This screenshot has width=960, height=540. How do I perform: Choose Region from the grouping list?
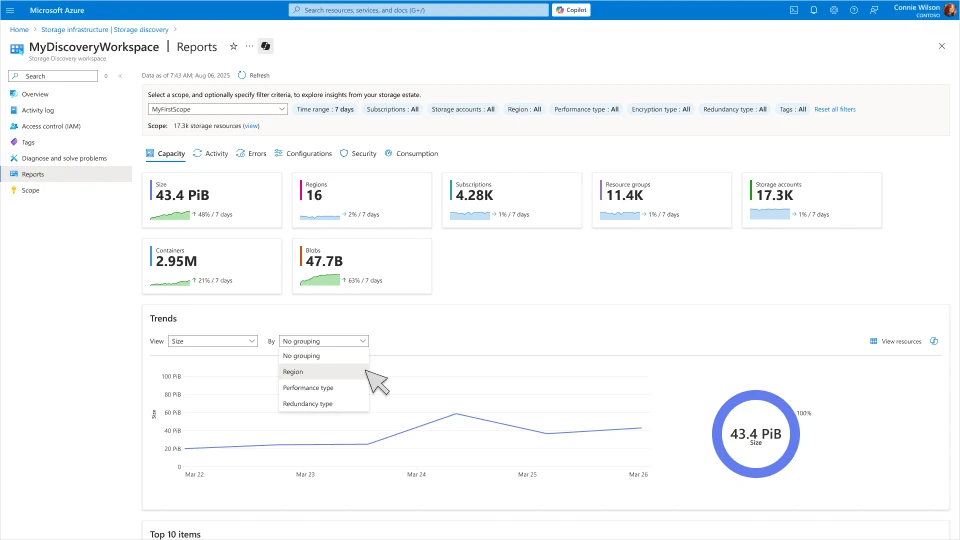tap(293, 371)
